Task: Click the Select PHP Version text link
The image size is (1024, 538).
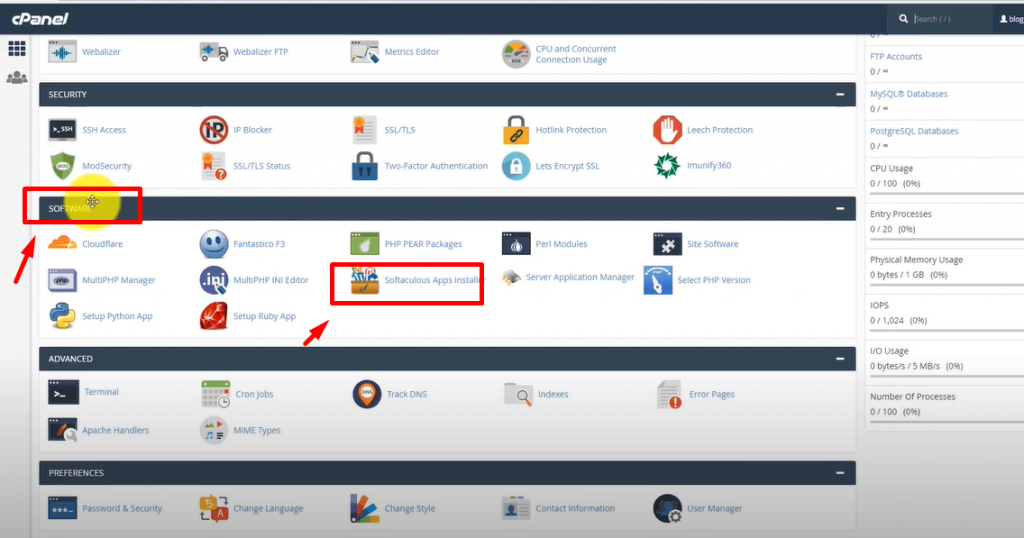Action: point(714,280)
